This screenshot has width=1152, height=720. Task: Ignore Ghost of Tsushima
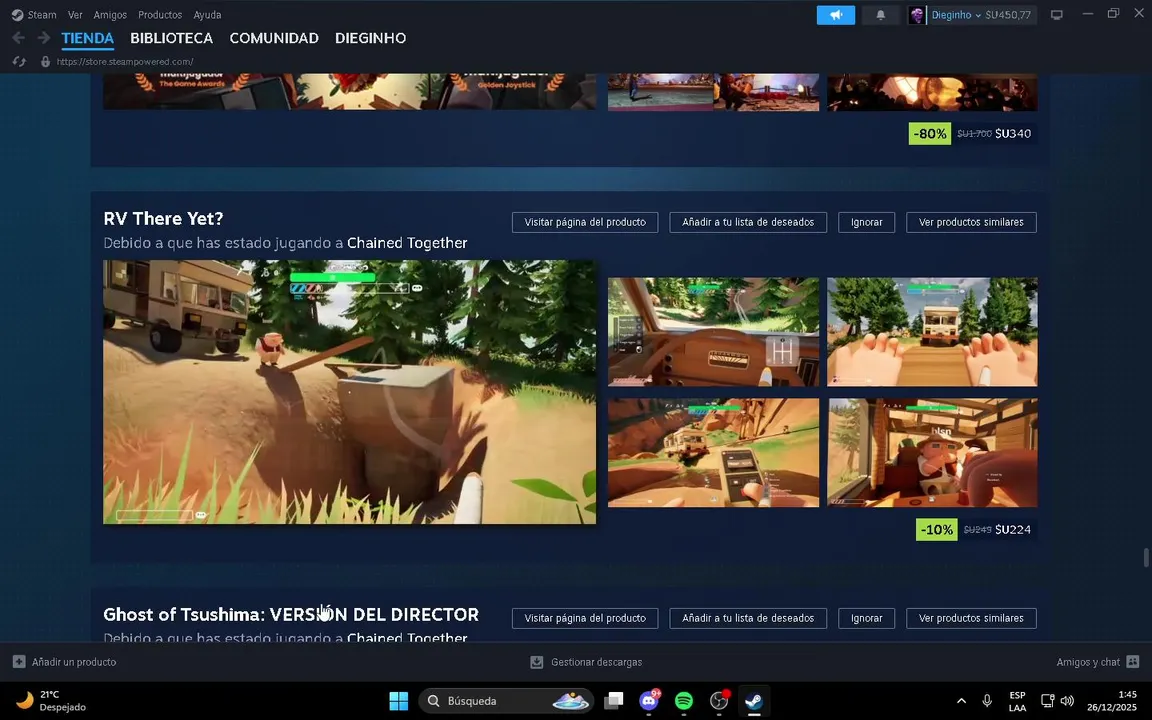[x=866, y=618]
